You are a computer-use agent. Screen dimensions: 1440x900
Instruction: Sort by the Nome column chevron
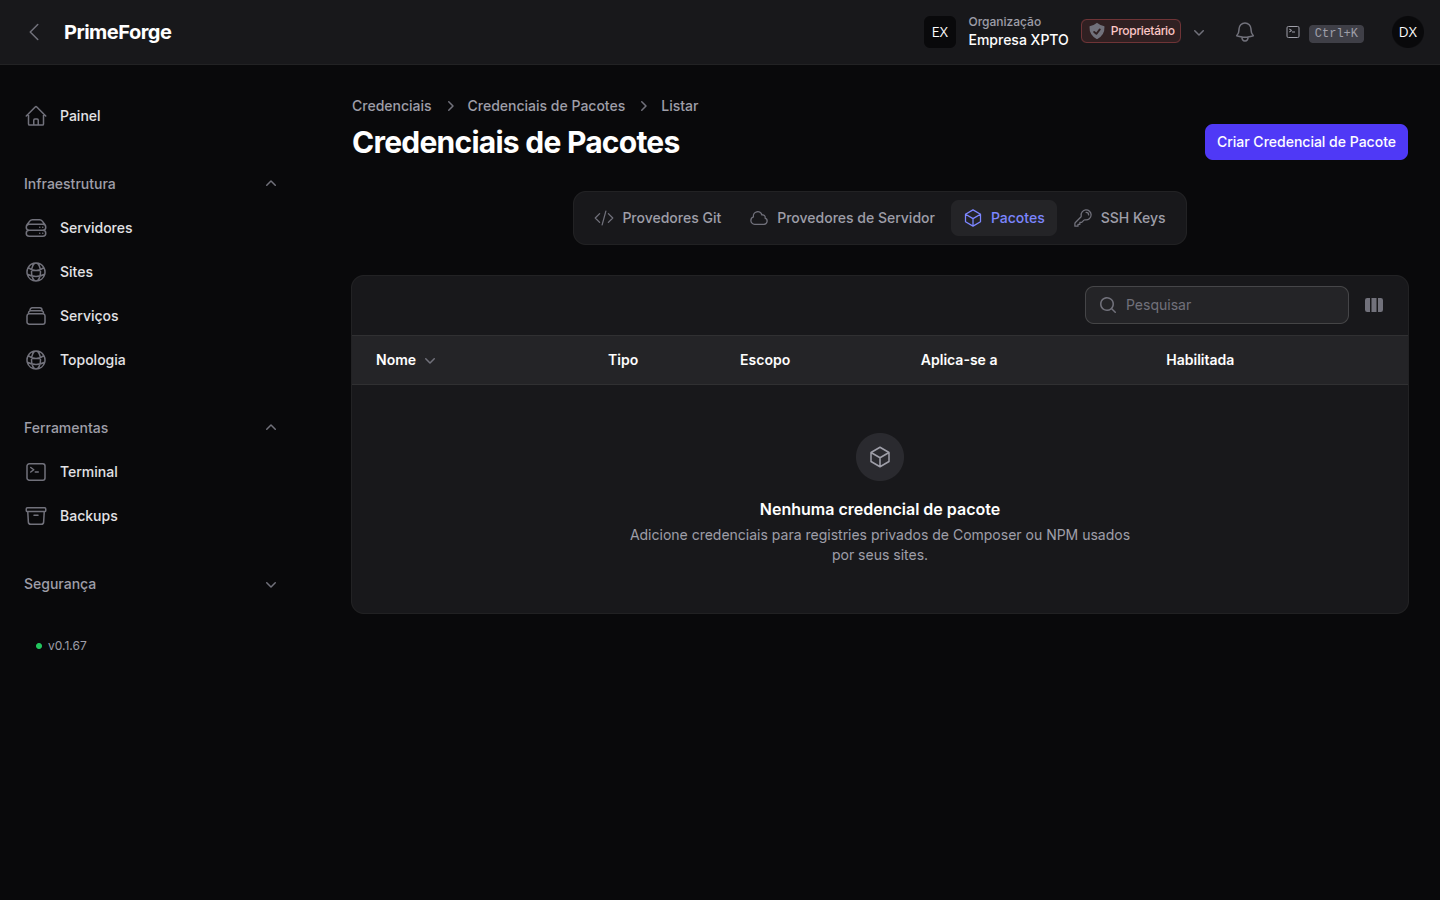[x=430, y=361]
